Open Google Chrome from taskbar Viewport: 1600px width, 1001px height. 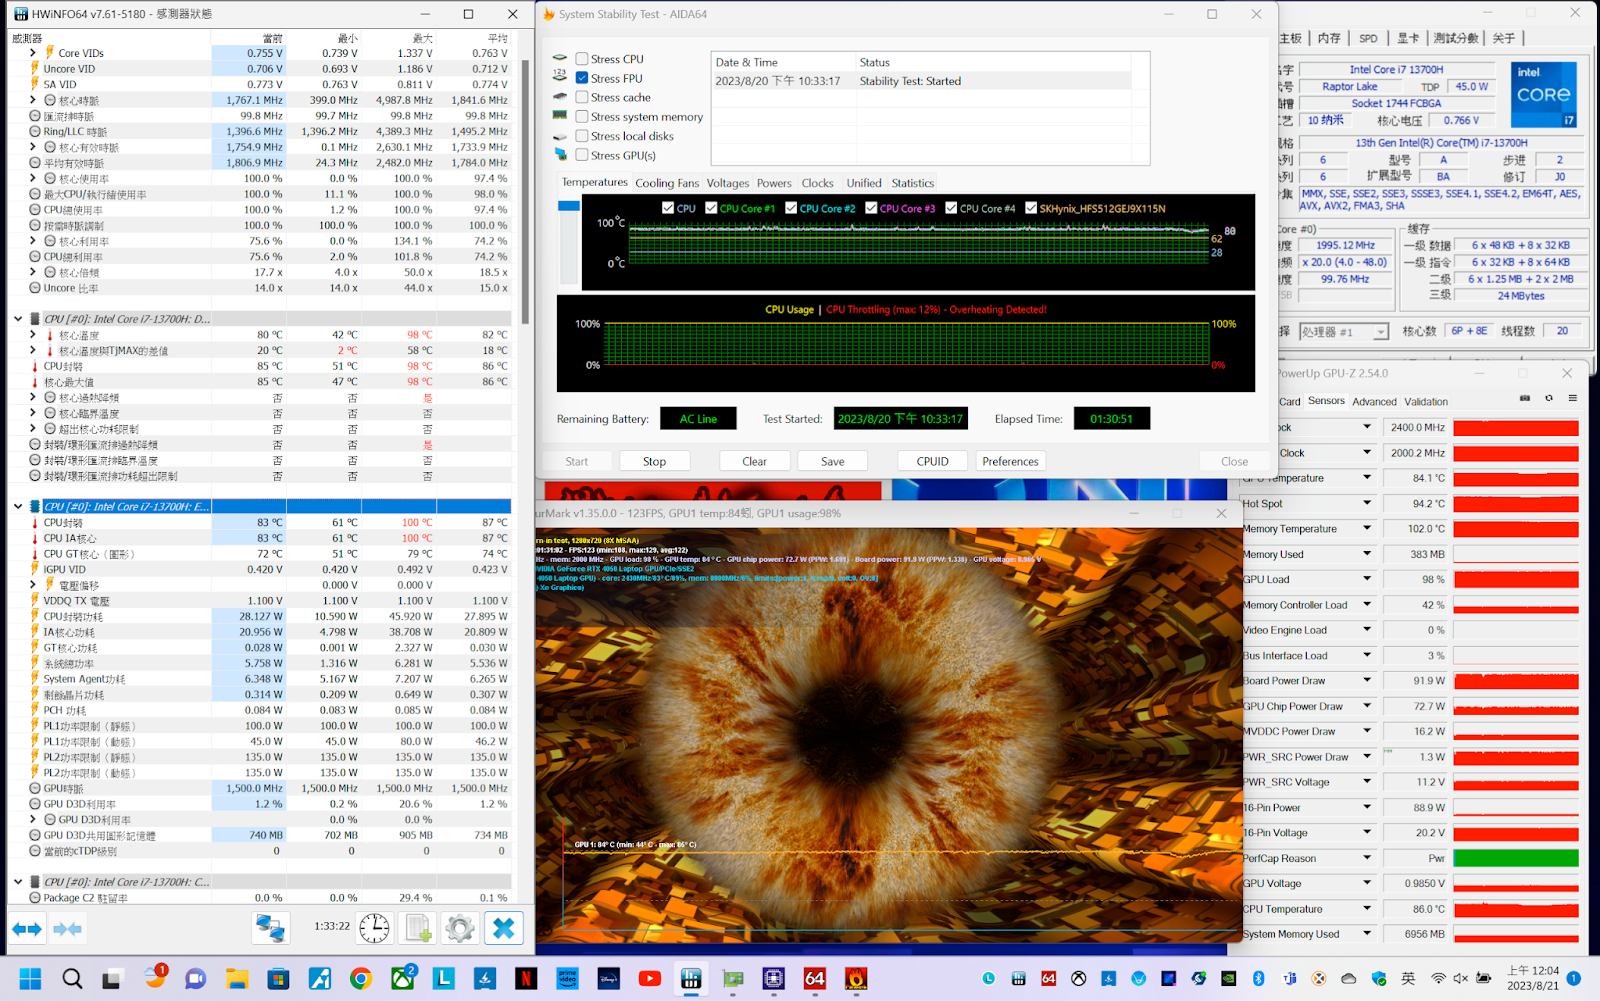coord(361,978)
